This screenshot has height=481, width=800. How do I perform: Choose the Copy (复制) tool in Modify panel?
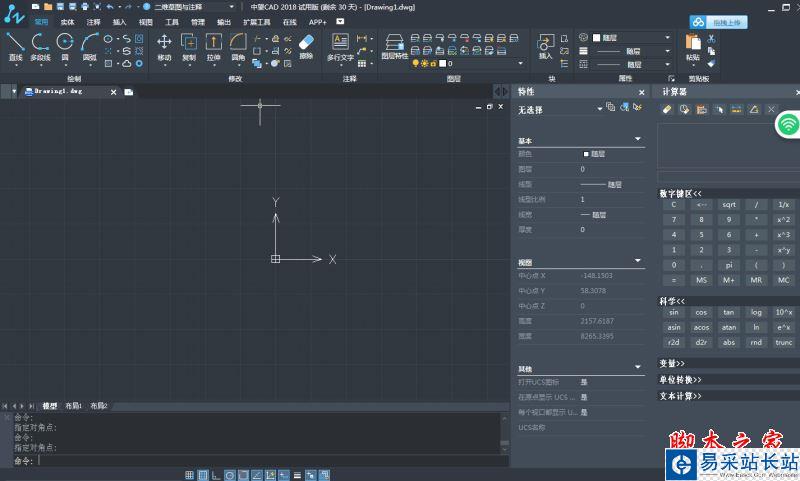(189, 46)
